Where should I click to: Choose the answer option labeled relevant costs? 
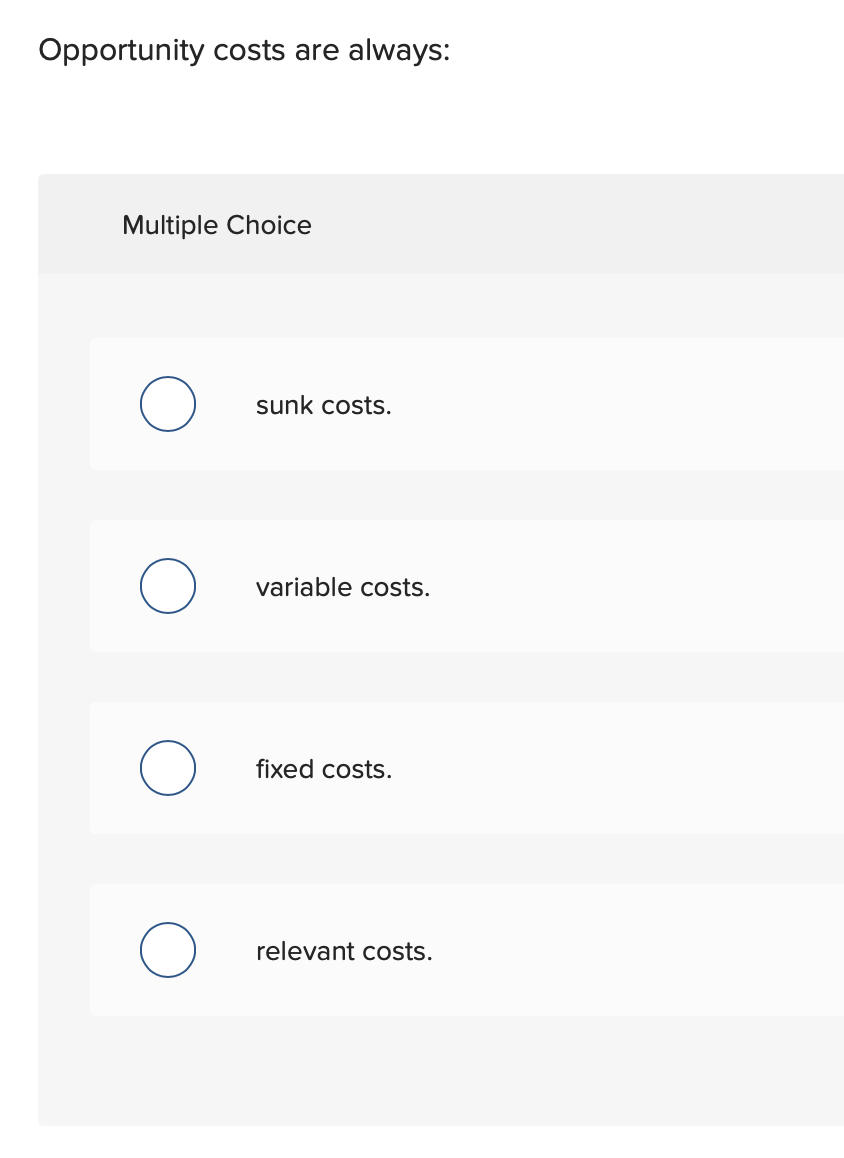[x=400, y=950]
